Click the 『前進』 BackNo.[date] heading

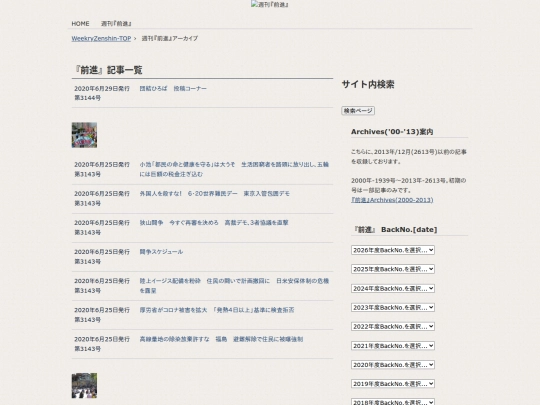click(395, 229)
